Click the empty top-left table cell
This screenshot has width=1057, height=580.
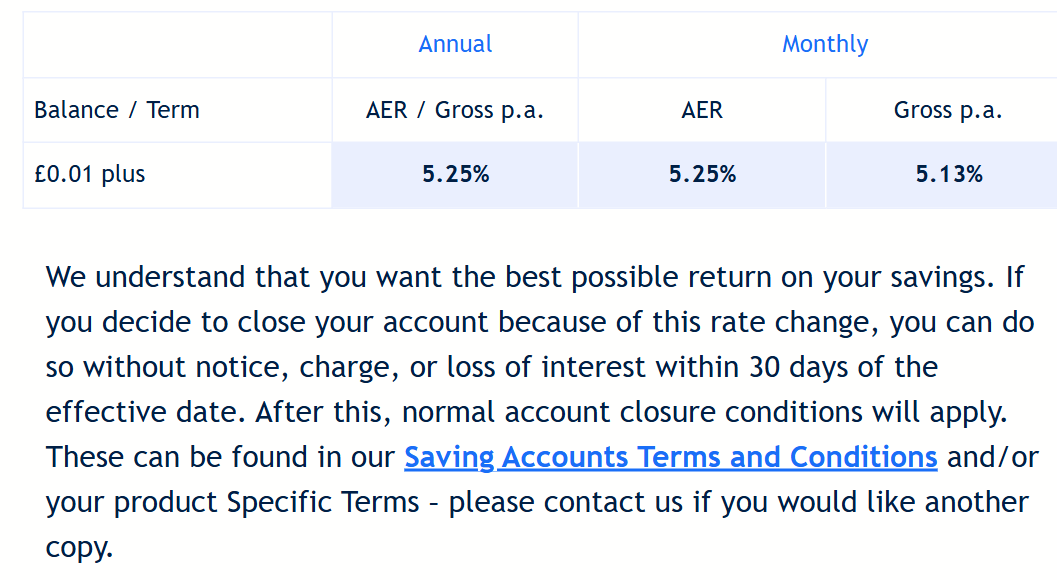(177, 45)
